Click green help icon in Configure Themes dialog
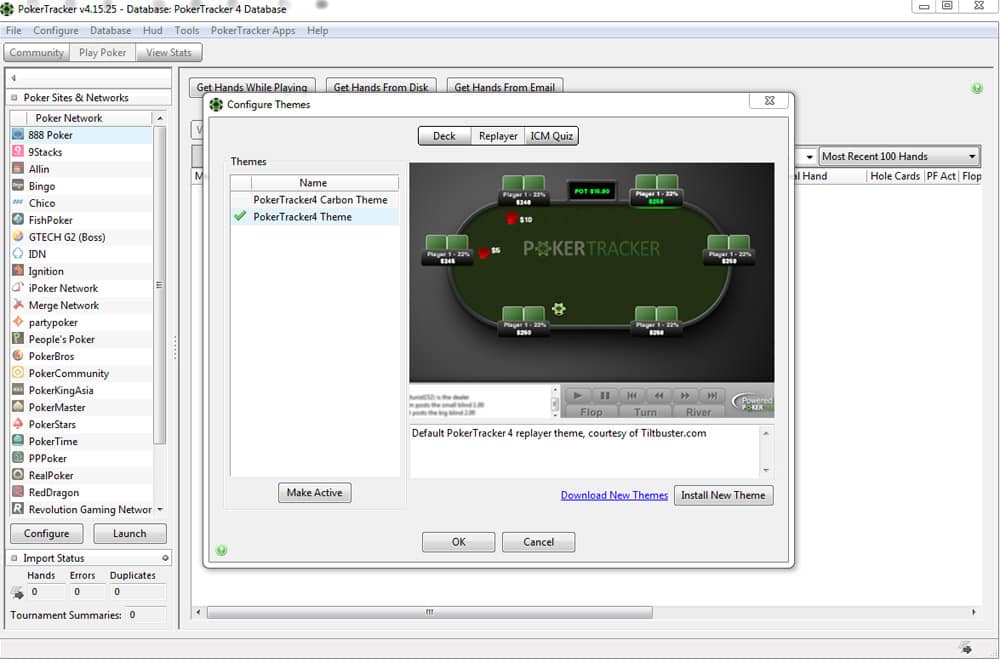Screen dimensions: 1000x663 221,550
